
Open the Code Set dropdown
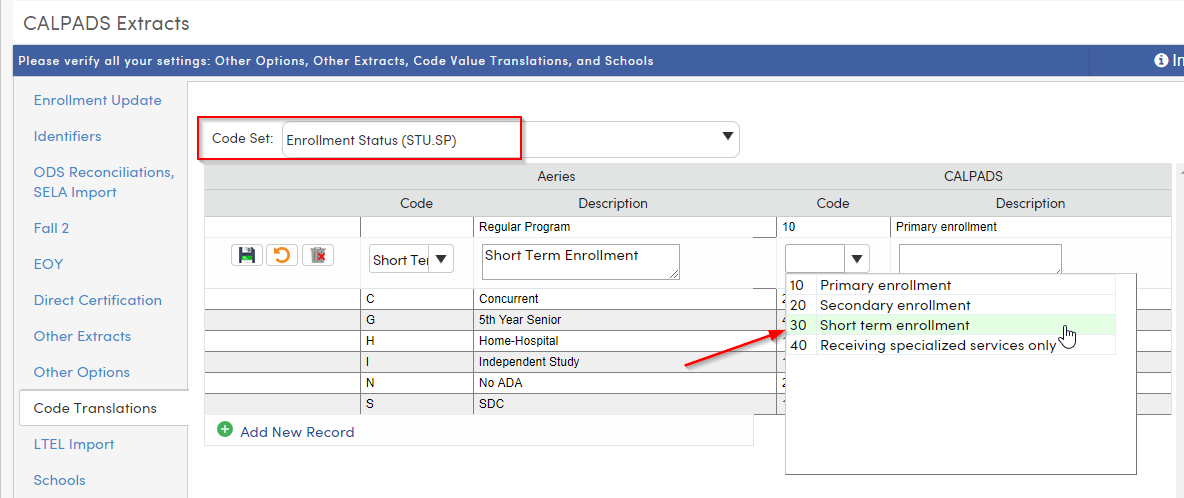[x=510, y=140]
